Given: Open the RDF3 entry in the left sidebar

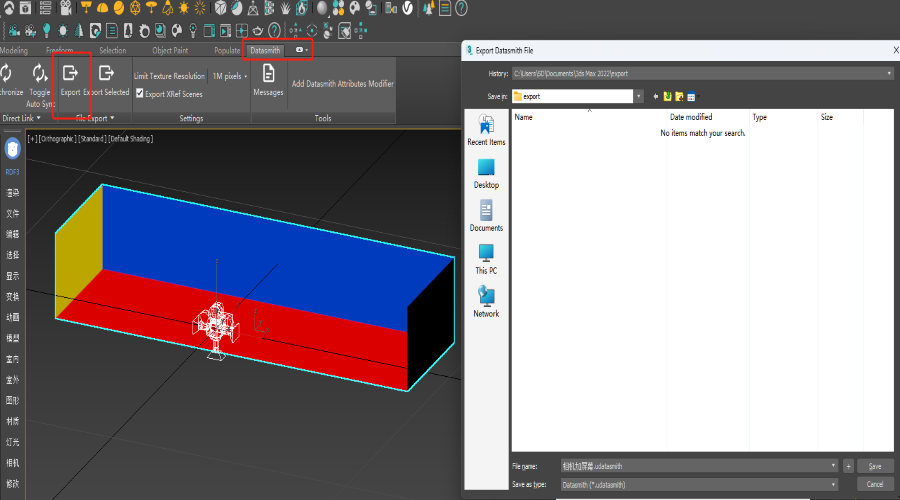Looking at the screenshot, I should click(x=13, y=172).
